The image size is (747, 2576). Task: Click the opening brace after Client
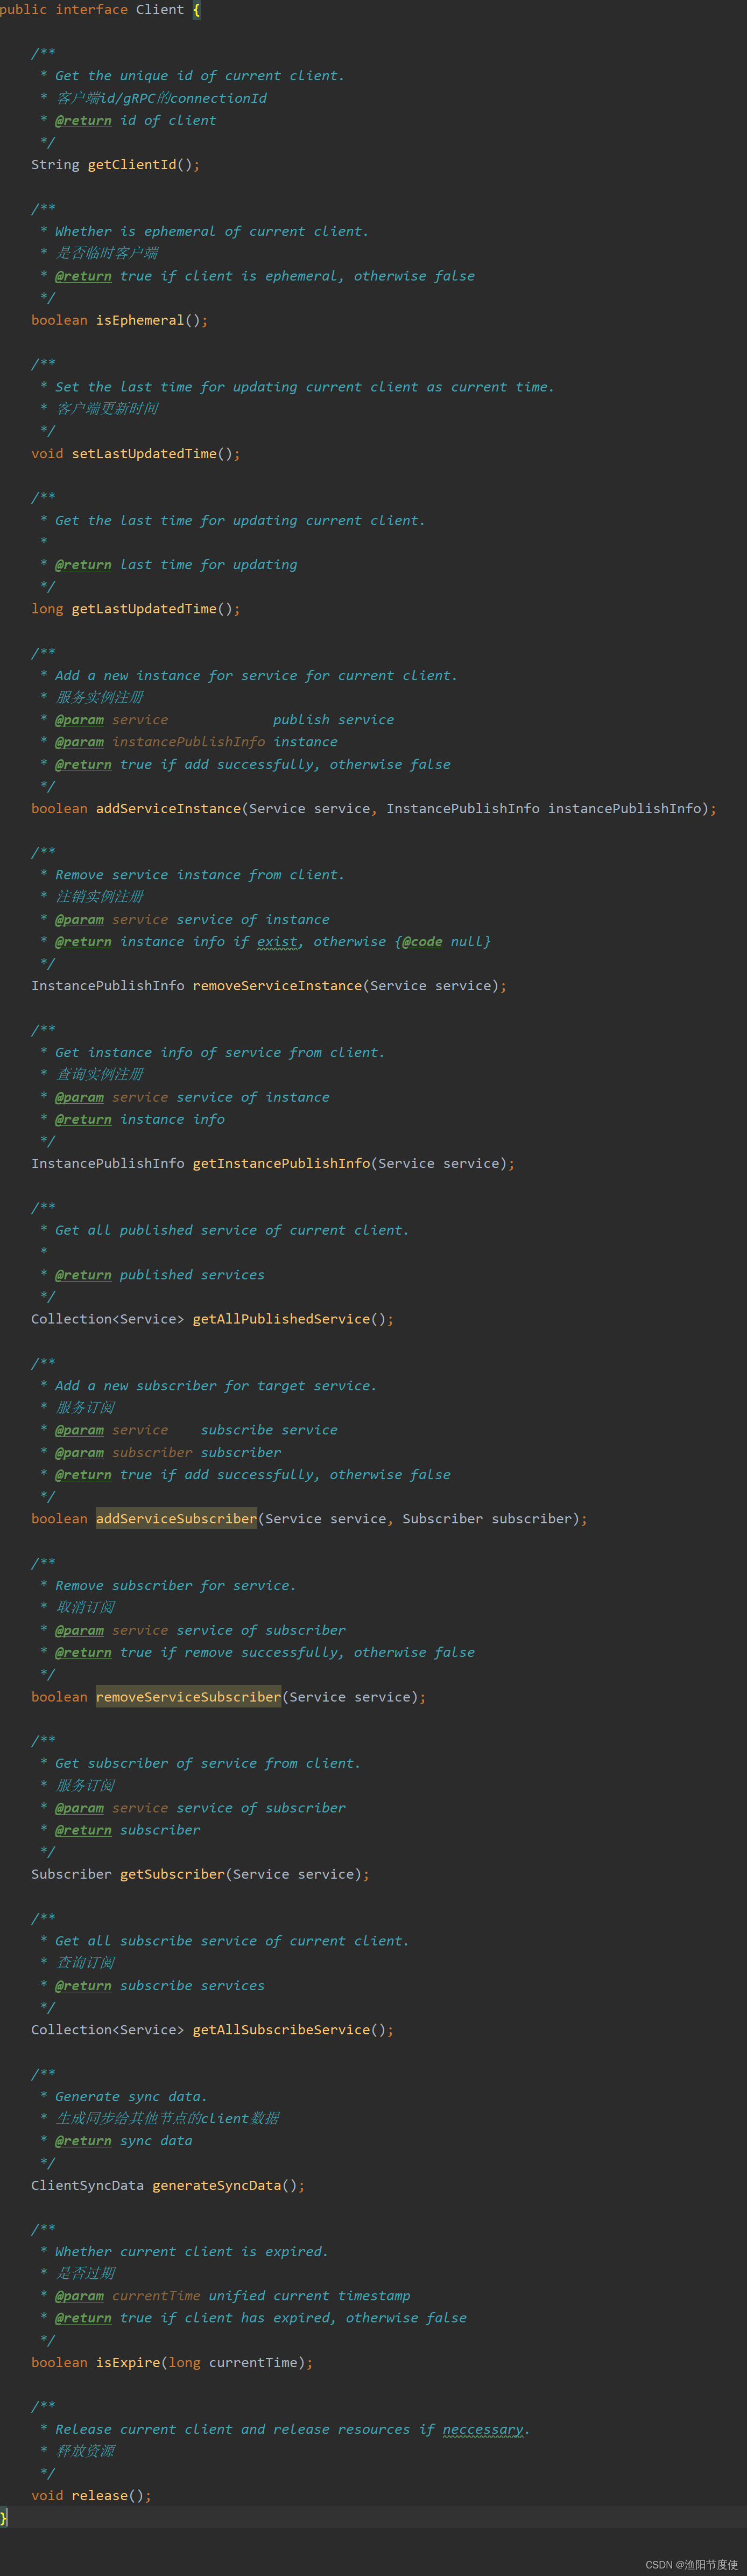coord(197,10)
